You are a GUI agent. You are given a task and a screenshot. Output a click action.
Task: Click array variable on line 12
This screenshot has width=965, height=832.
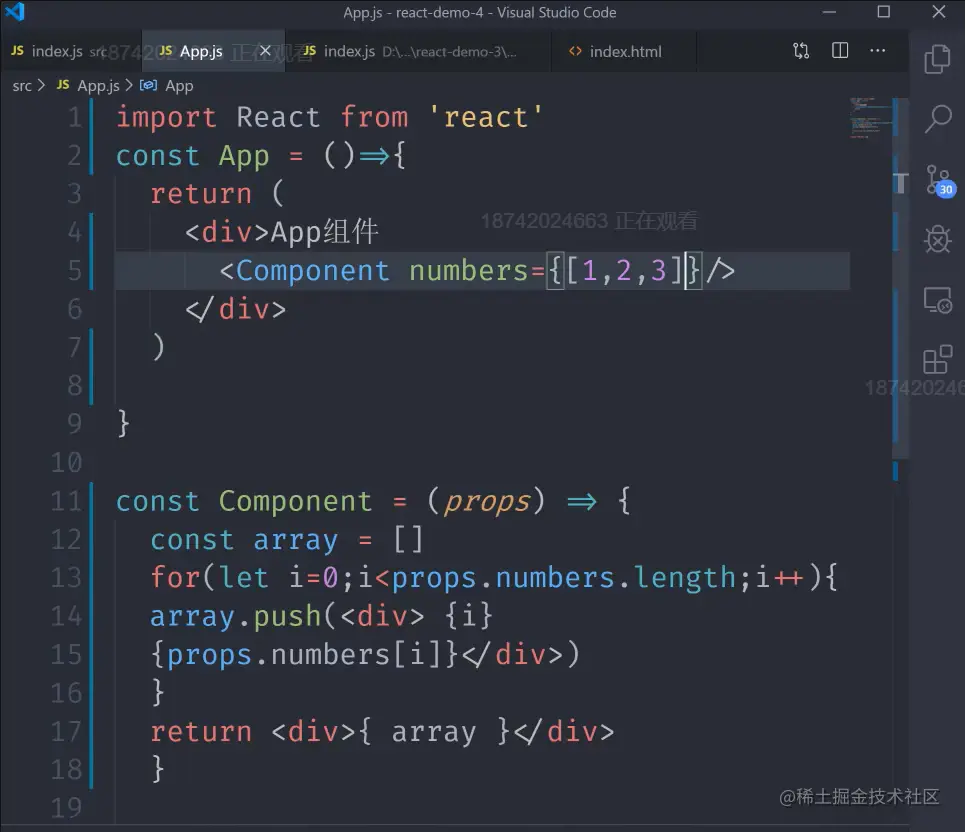[x=295, y=540]
